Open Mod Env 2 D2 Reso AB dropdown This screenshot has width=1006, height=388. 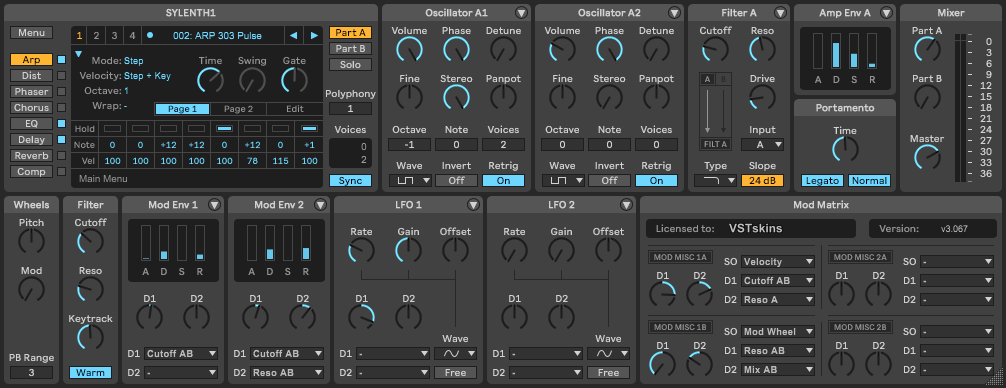(287, 373)
